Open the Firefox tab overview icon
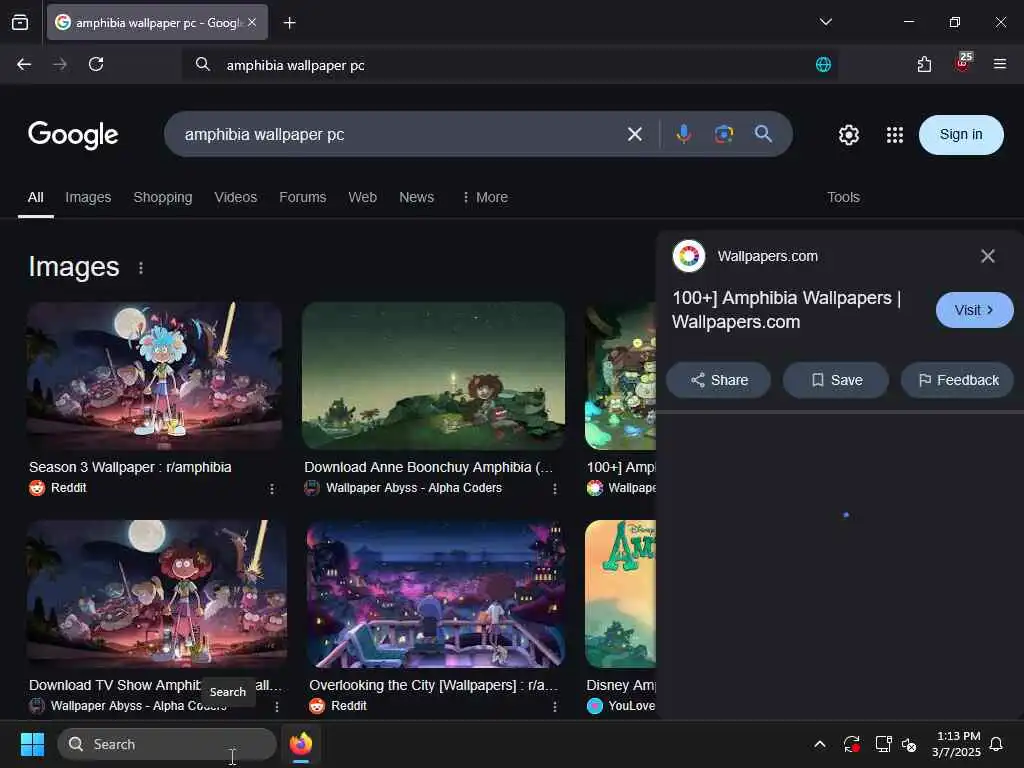This screenshot has height=768, width=1024. pyautogui.click(x=20, y=22)
